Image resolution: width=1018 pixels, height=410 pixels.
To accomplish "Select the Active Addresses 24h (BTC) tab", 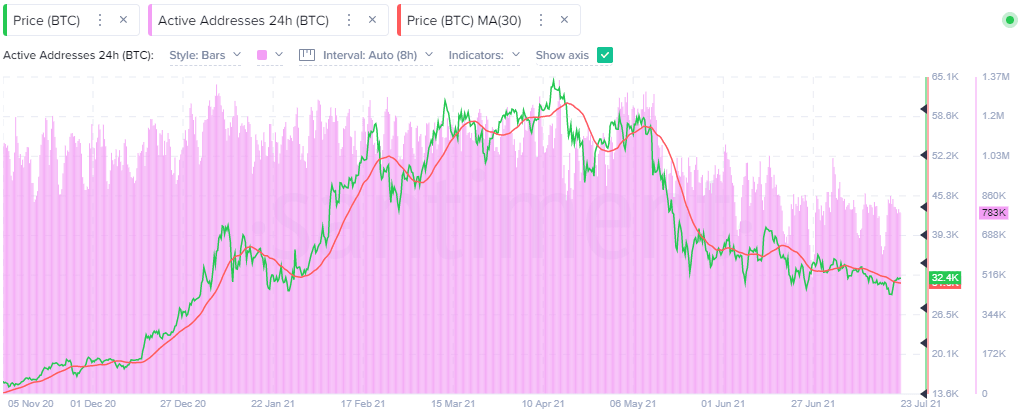I will point(243,20).
